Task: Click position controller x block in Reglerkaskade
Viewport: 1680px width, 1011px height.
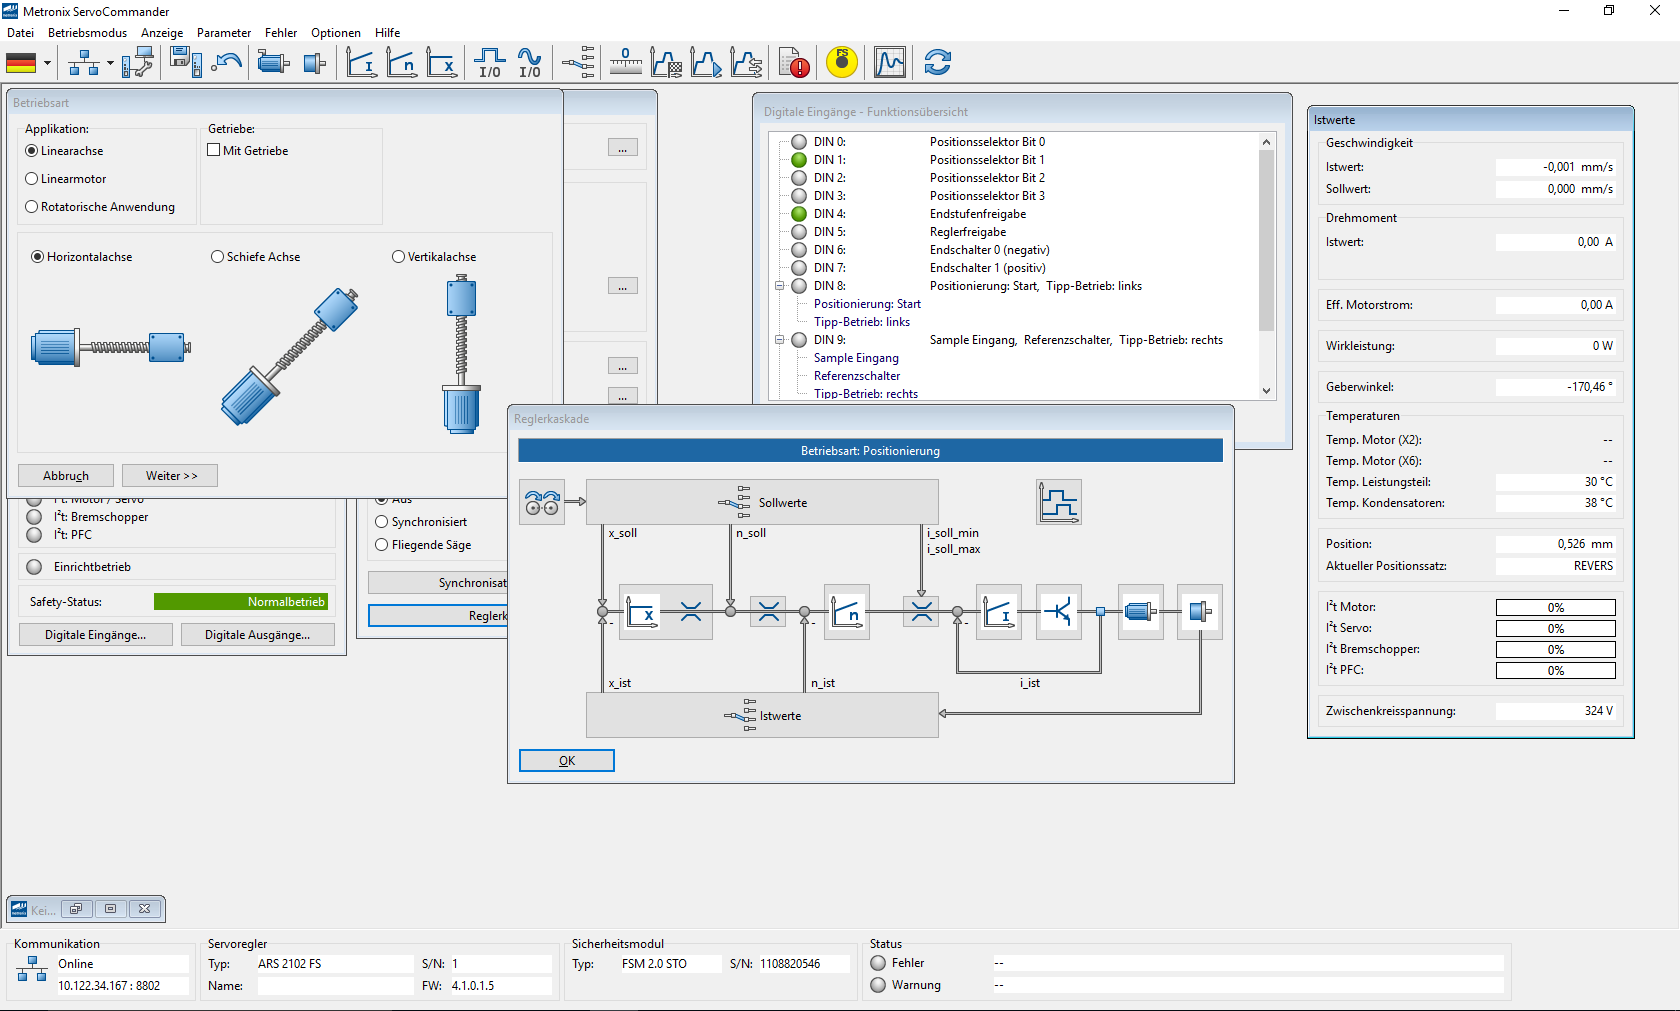Action: (x=642, y=611)
